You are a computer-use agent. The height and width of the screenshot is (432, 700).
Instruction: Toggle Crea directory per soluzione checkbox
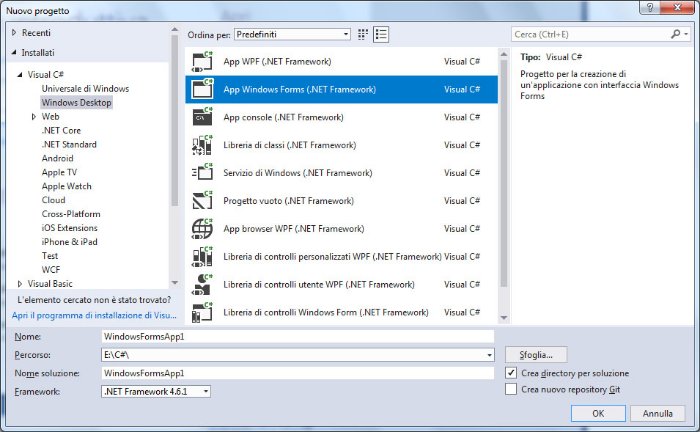511,373
